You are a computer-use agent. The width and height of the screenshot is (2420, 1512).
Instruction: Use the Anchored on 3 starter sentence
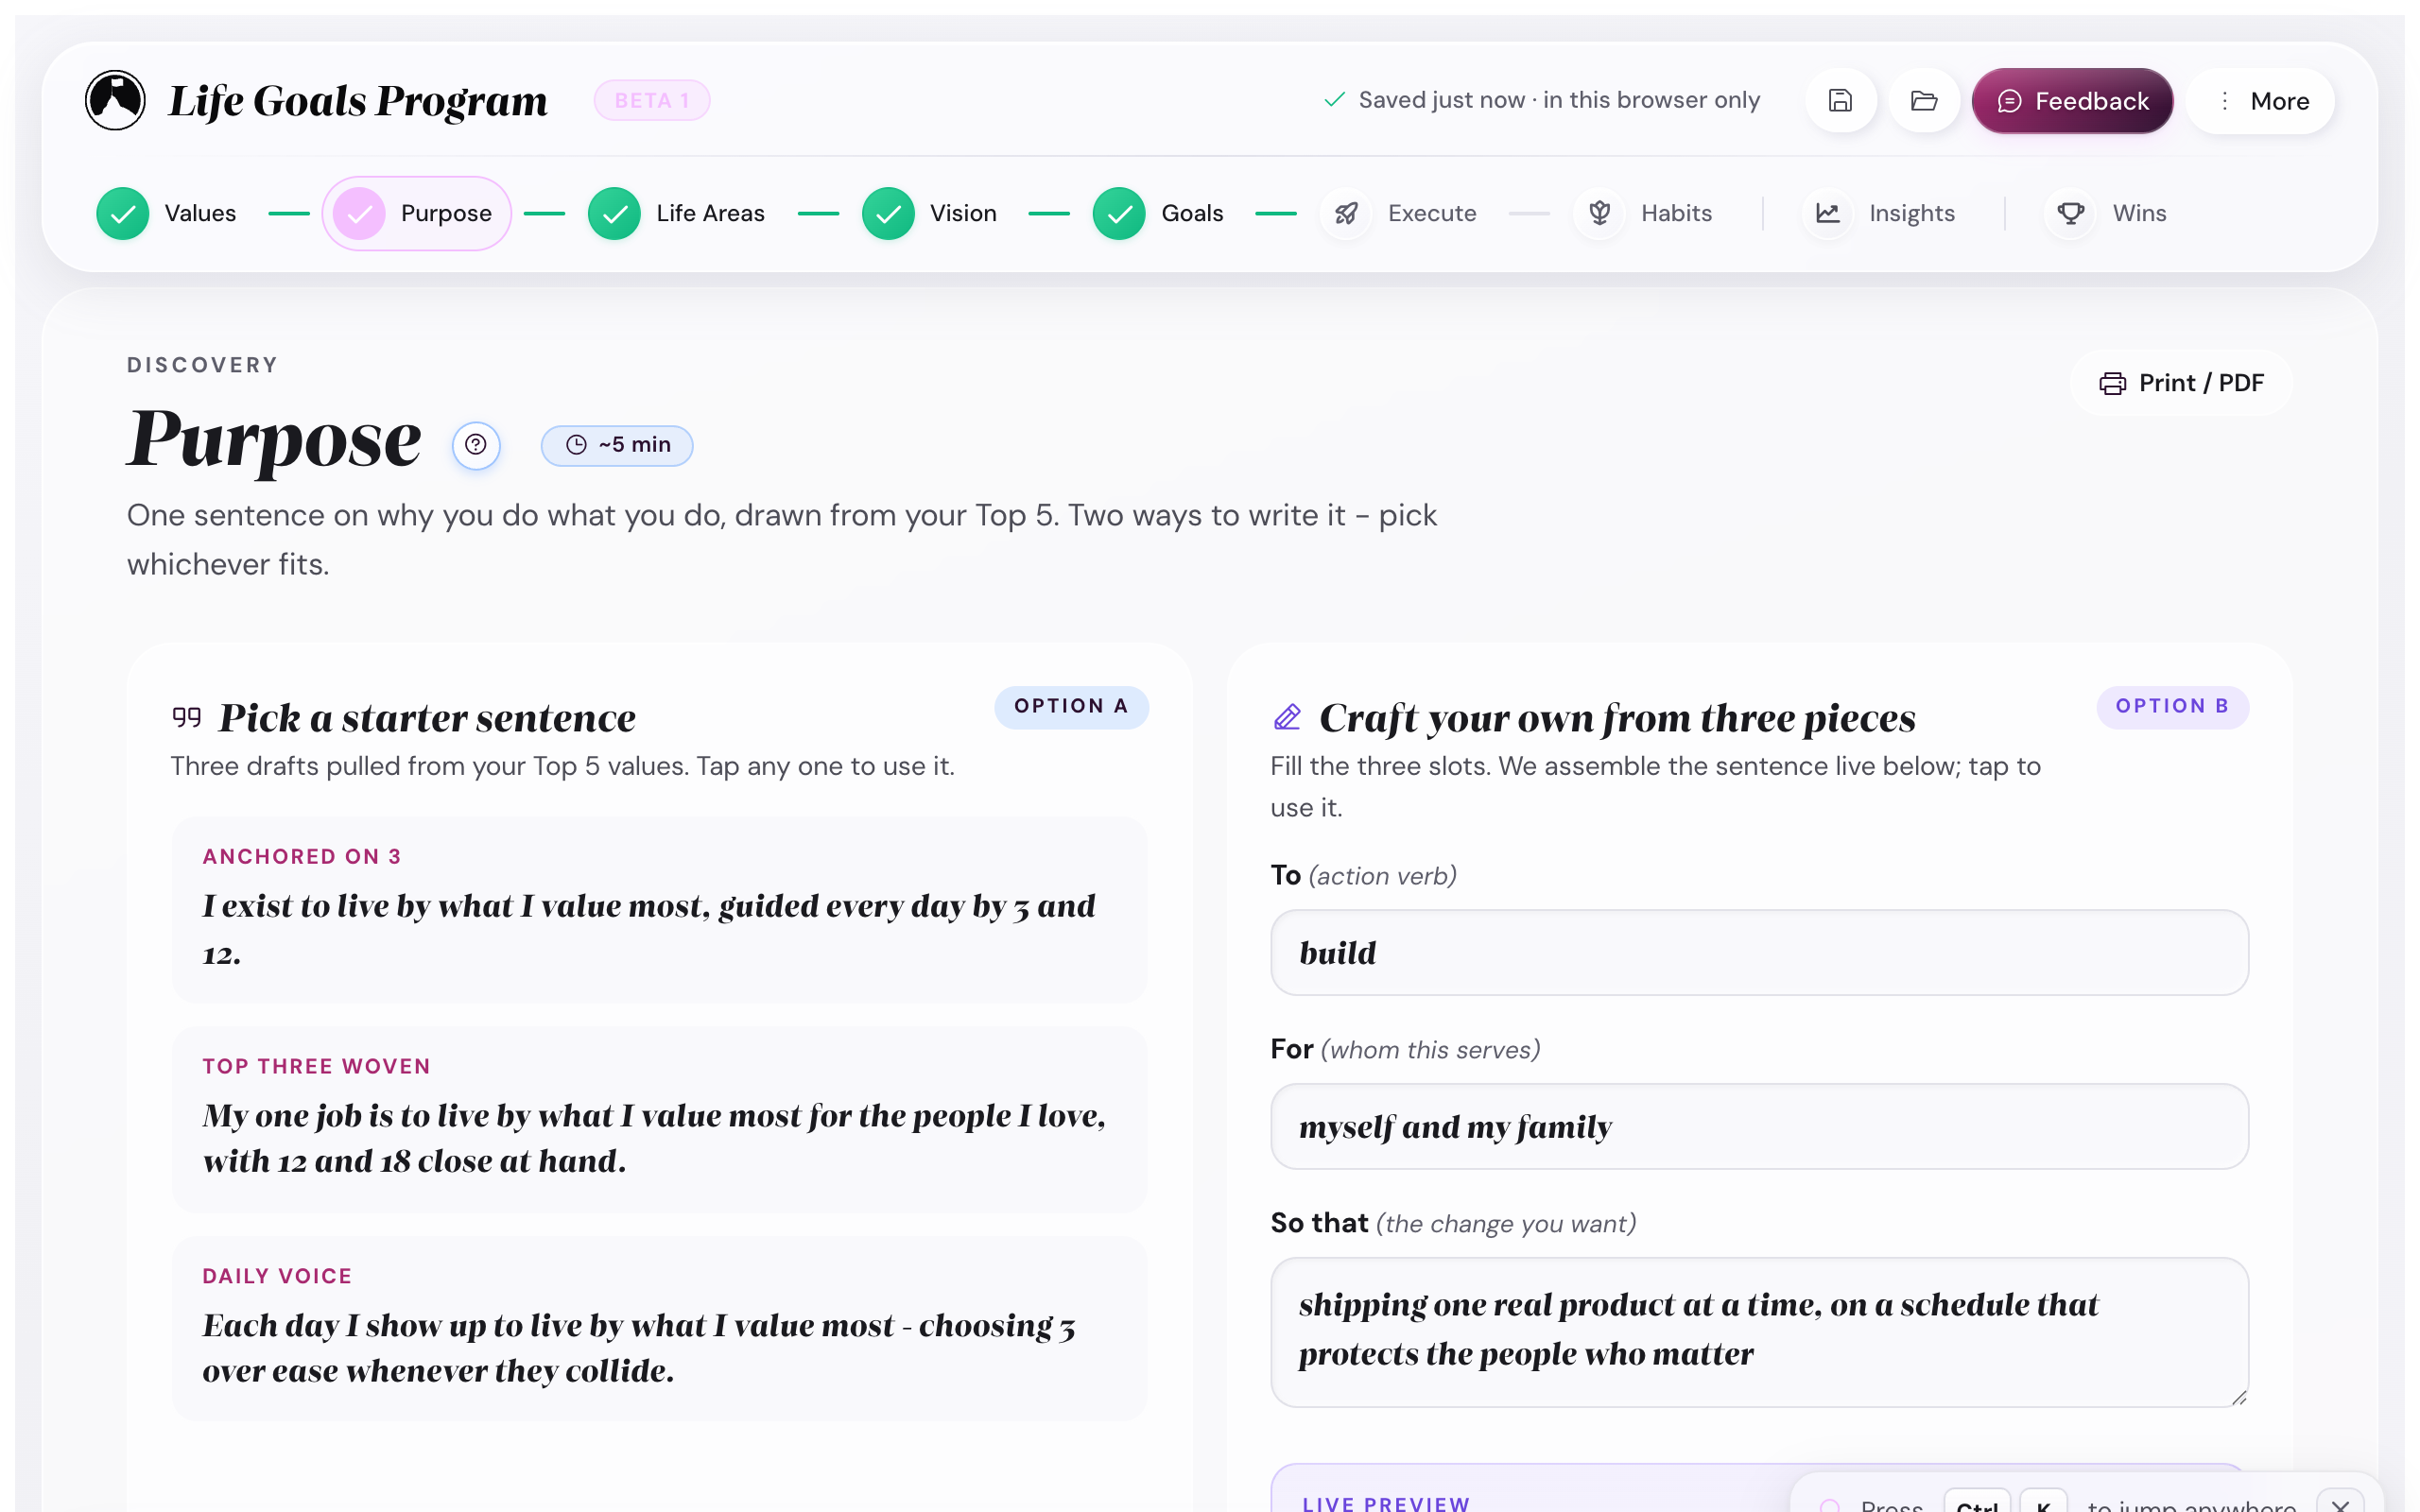tap(659, 909)
